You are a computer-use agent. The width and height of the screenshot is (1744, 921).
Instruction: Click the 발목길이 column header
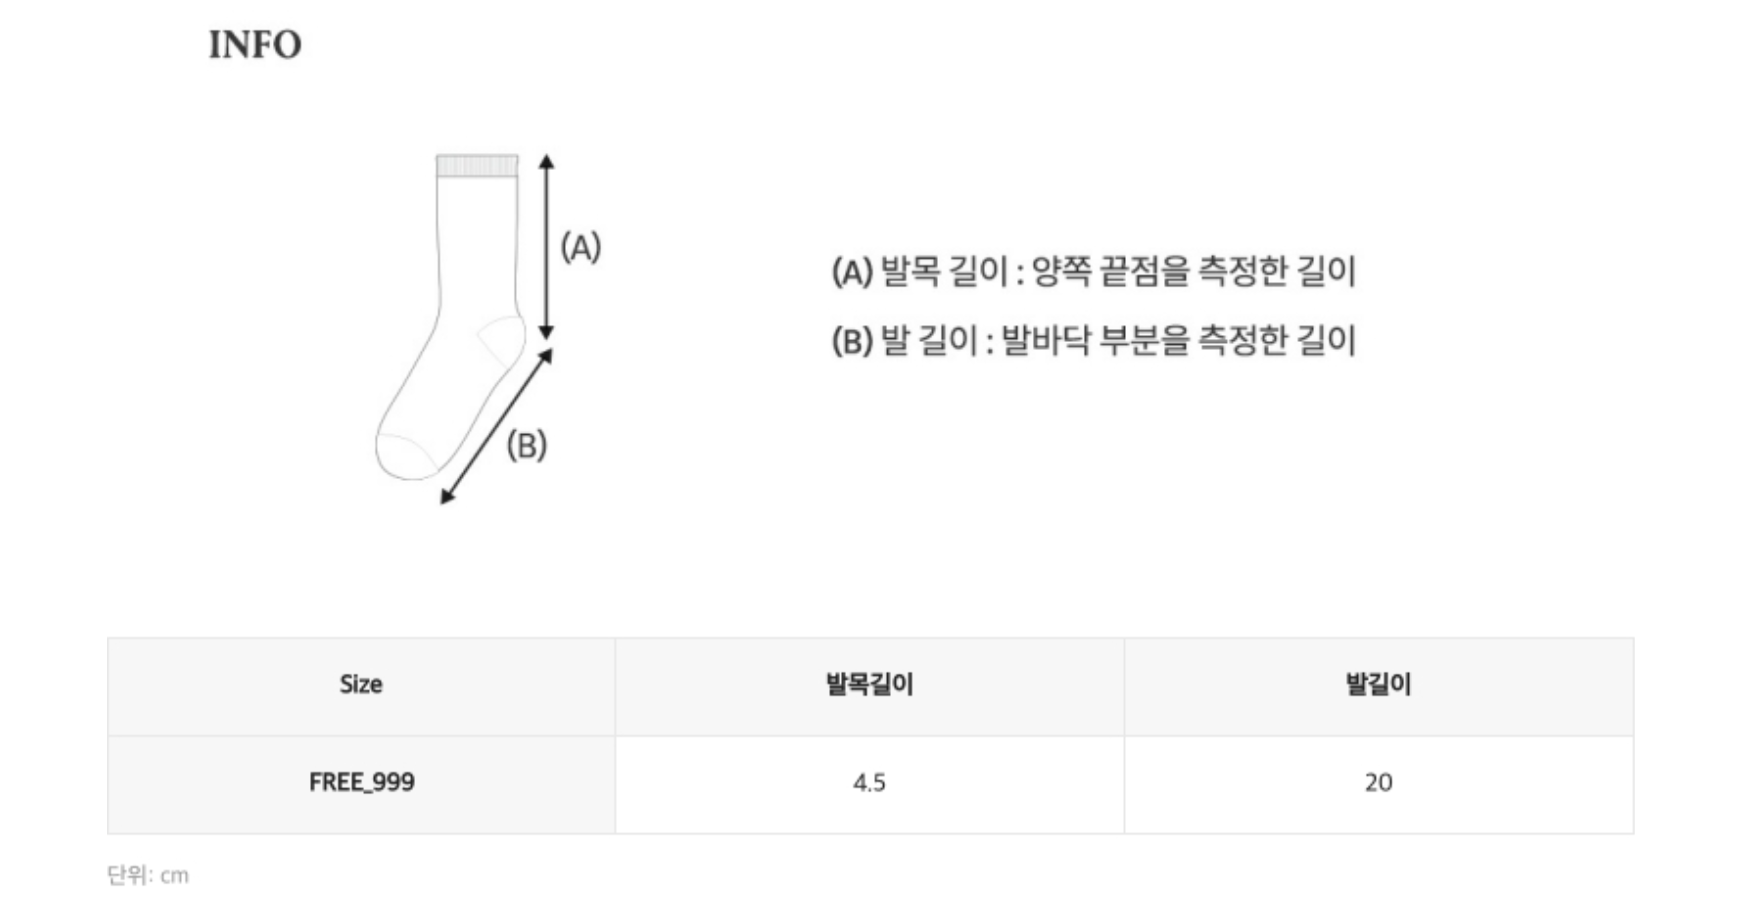pos(869,685)
